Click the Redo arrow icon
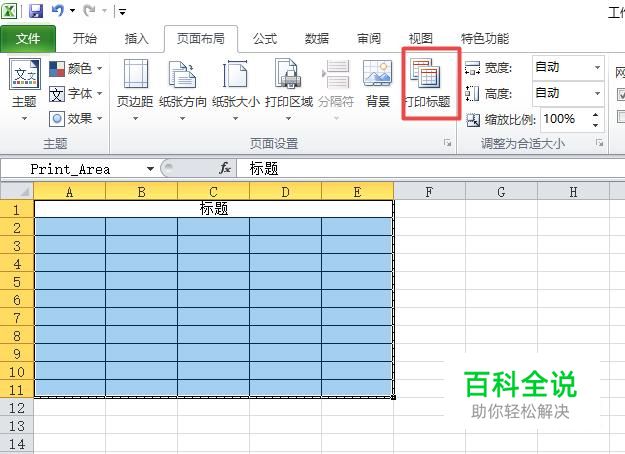625x454 pixels. [x=89, y=11]
